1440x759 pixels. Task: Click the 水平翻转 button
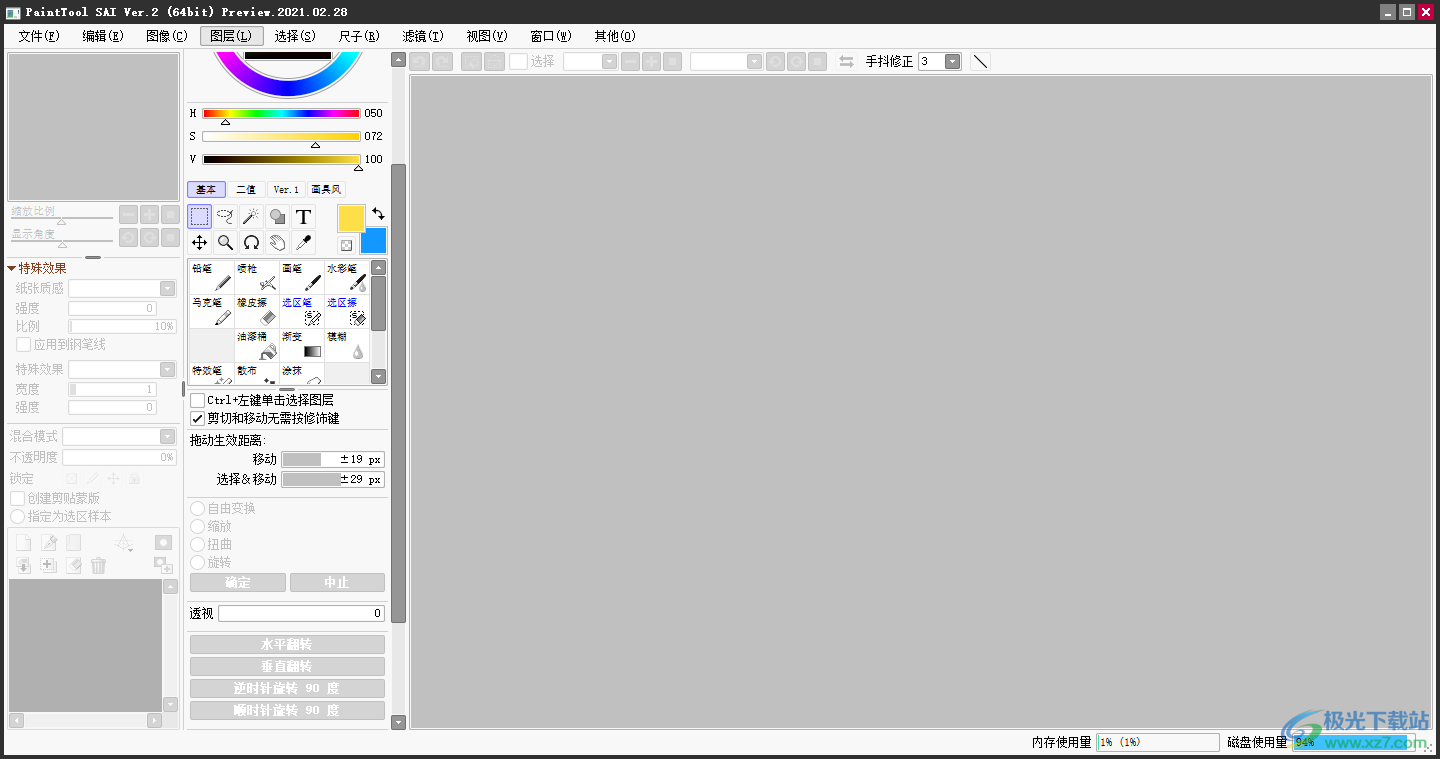pos(287,644)
